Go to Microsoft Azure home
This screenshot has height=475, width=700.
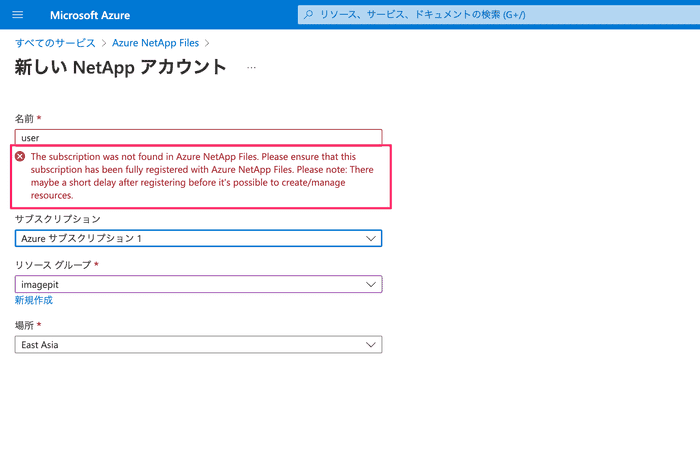[x=90, y=15]
